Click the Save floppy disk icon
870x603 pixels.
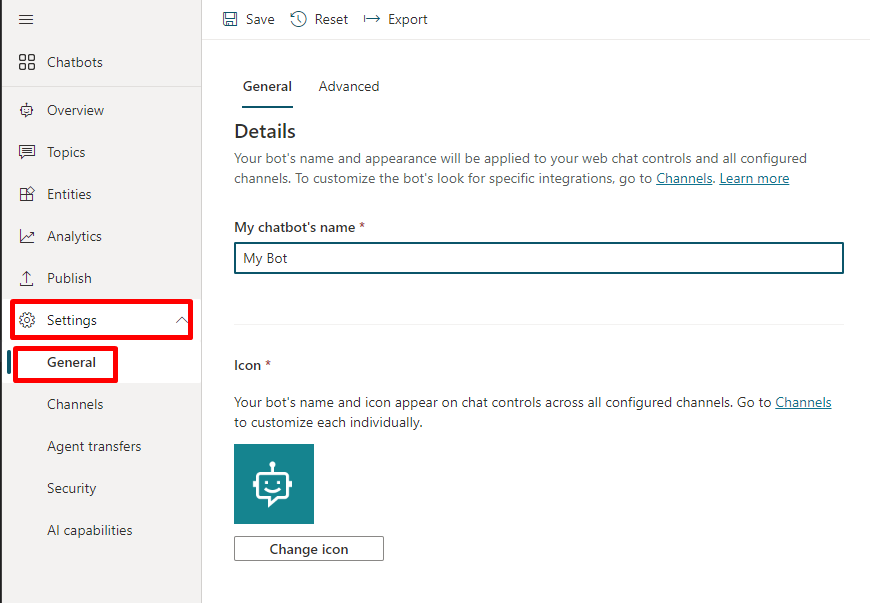230,19
